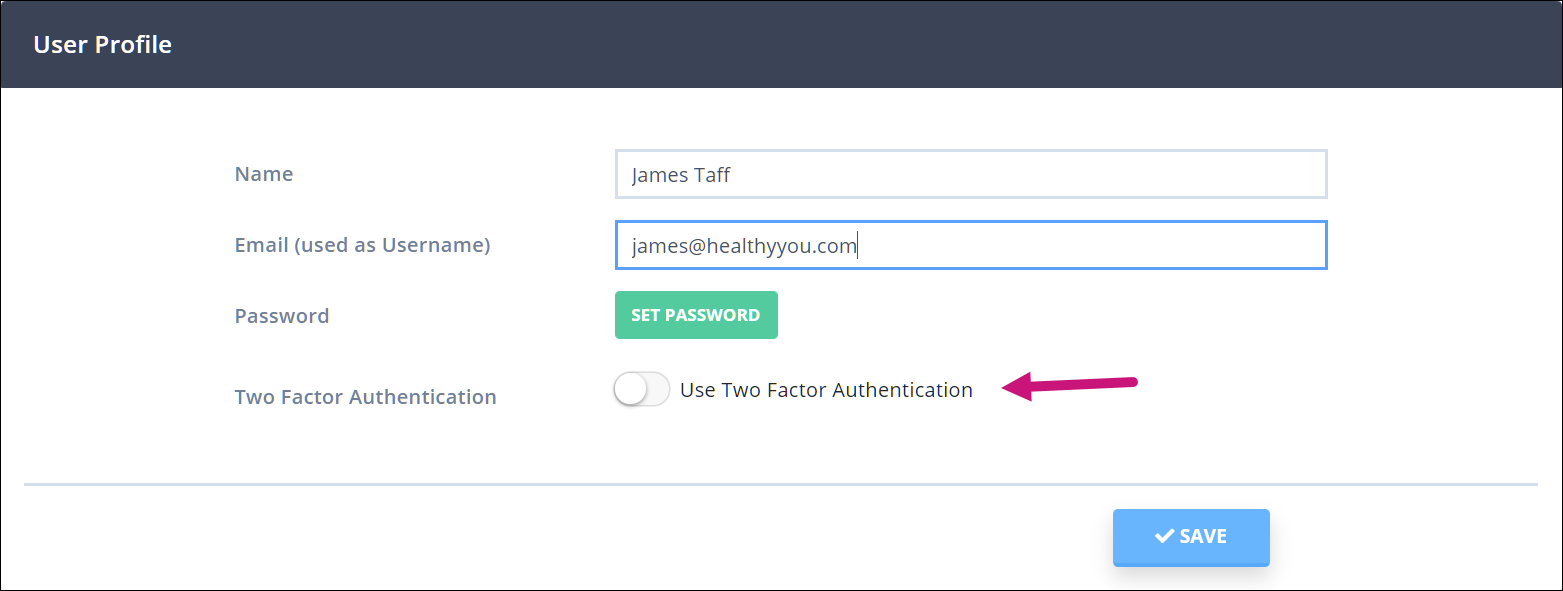
Task: Click the 'Email (used as Username)' label
Action: [362, 245]
